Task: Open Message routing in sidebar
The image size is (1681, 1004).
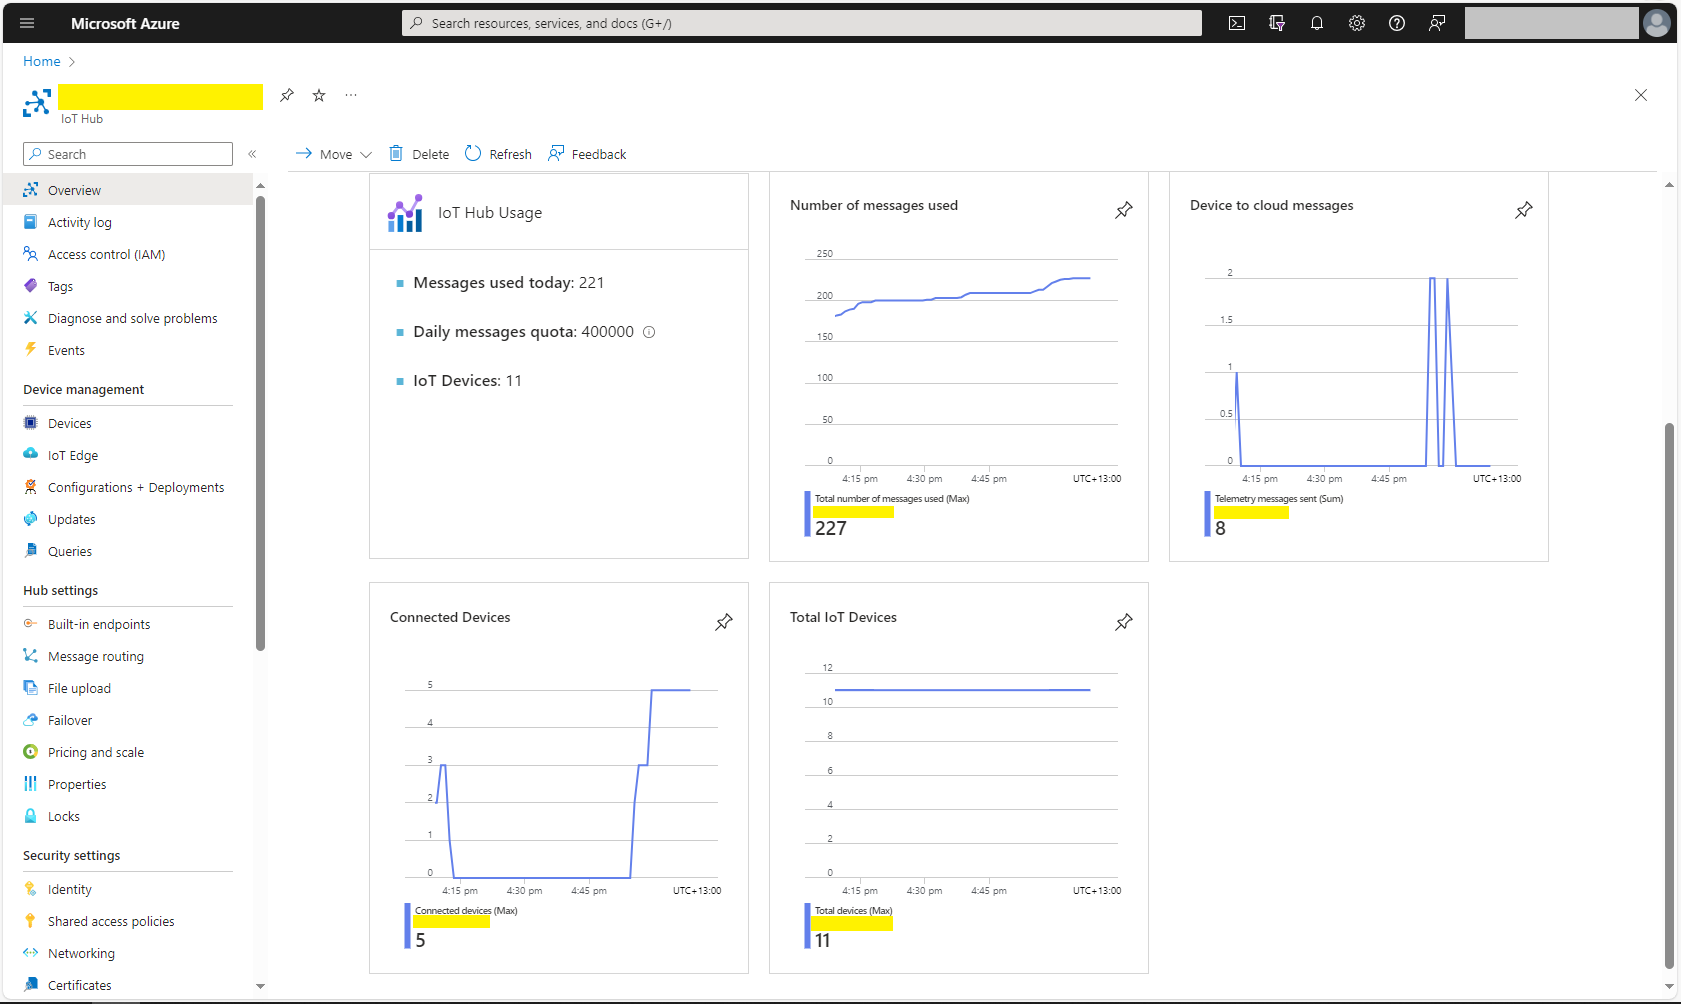Action: point(96,656)
